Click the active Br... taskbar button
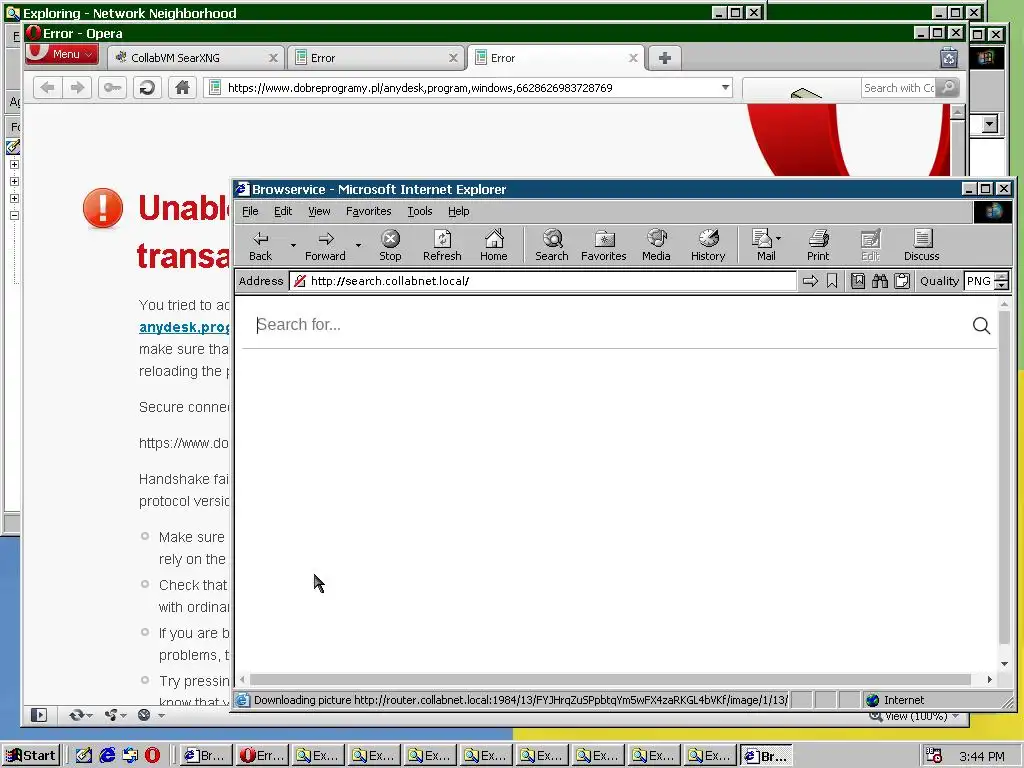The height and width of the screenshot is (768, 1024). coord(767,756)
